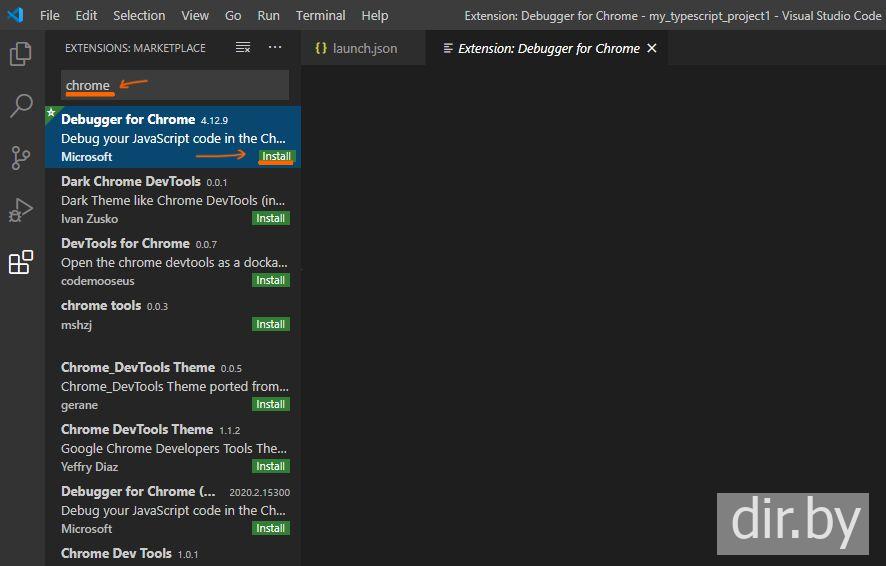
Task: Install DevTools for Chrome extension
Action: point(270,280)
